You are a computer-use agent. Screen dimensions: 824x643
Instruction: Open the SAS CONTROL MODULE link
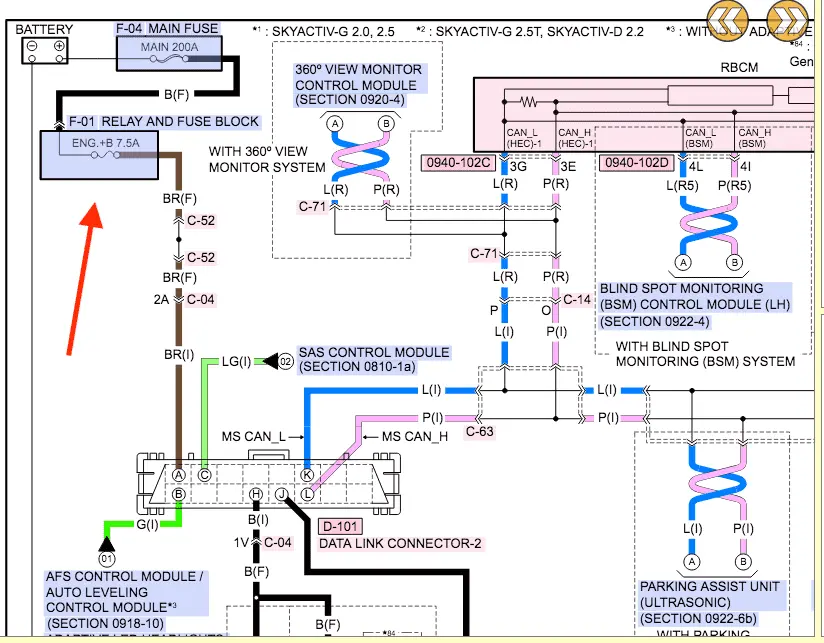tap(374, 360)
